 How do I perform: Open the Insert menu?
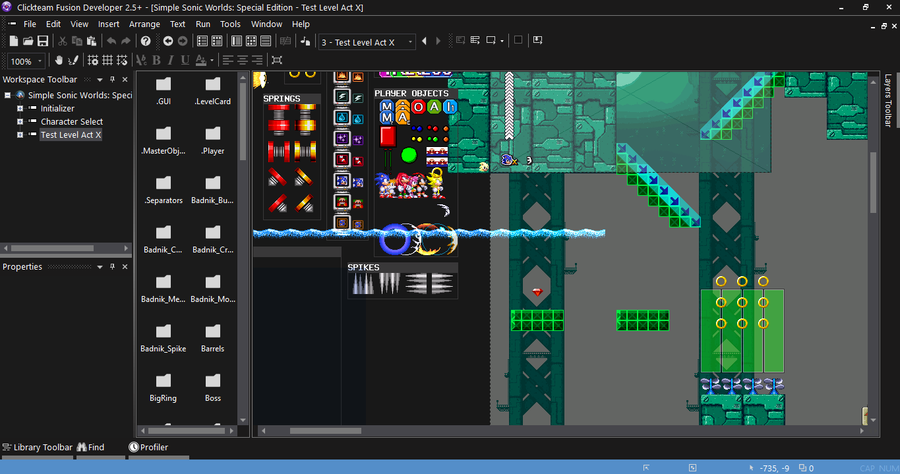click(108, 24)
